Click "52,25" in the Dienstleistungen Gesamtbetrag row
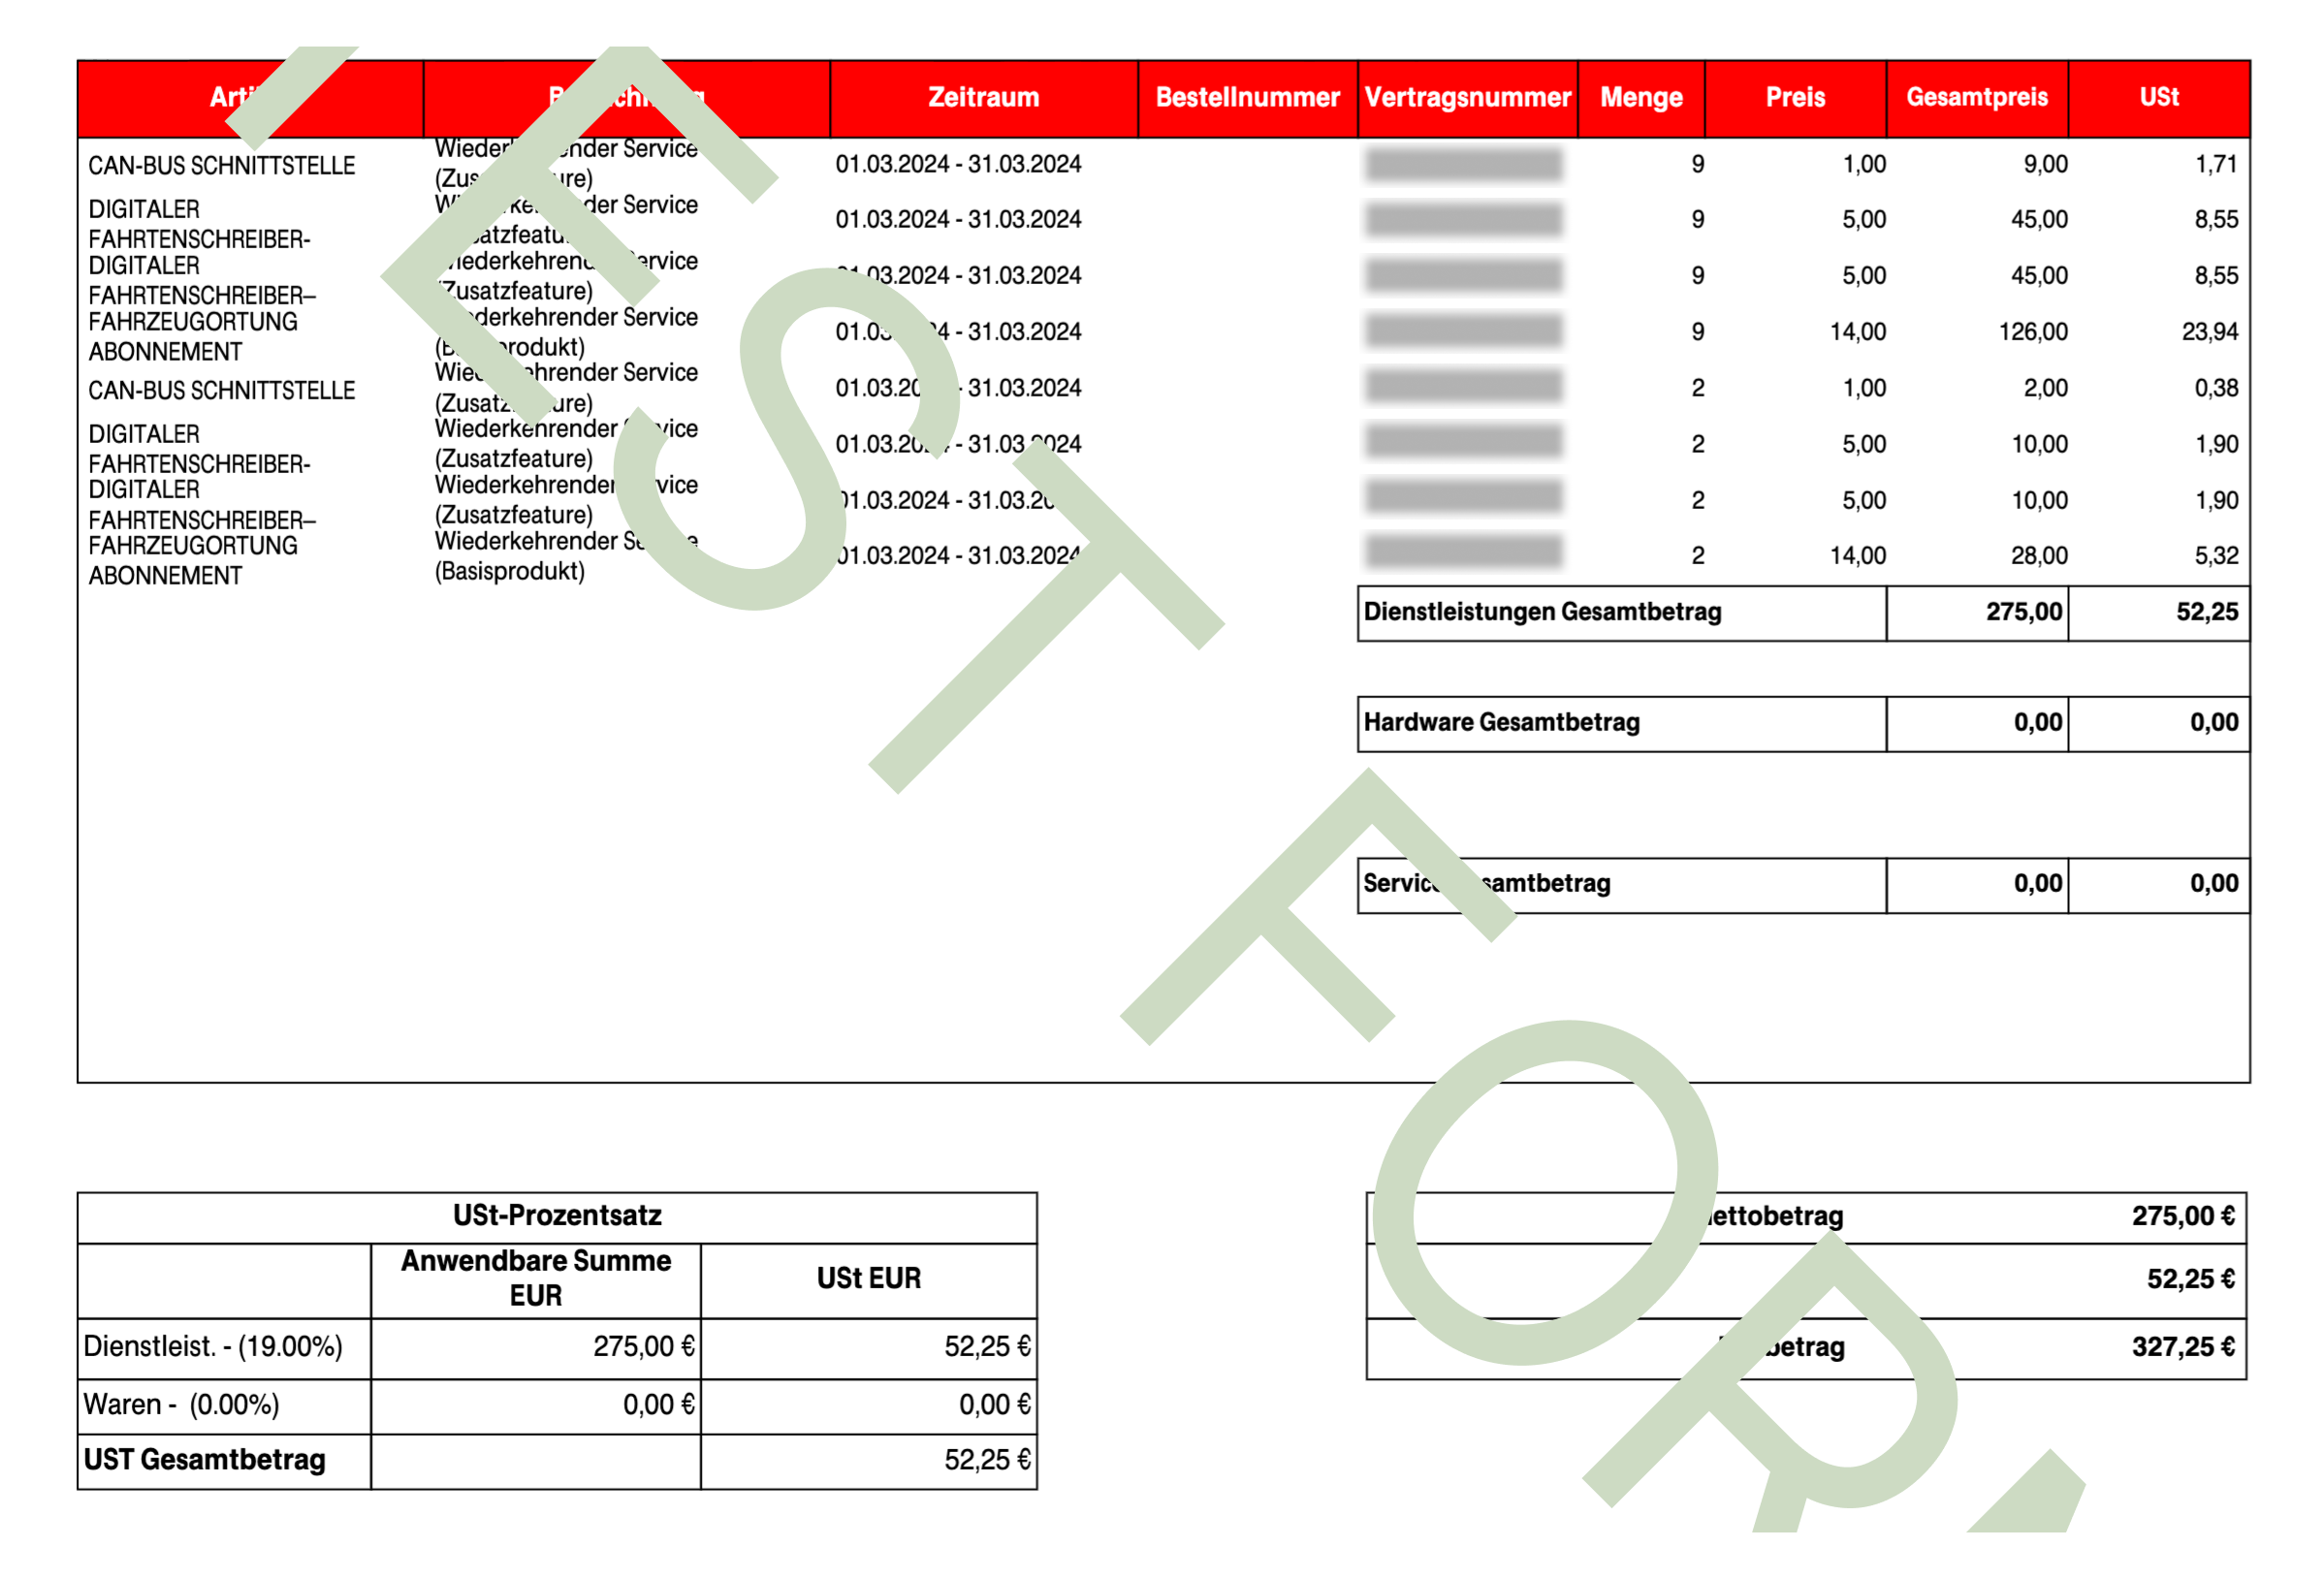 pos(2207,612)
